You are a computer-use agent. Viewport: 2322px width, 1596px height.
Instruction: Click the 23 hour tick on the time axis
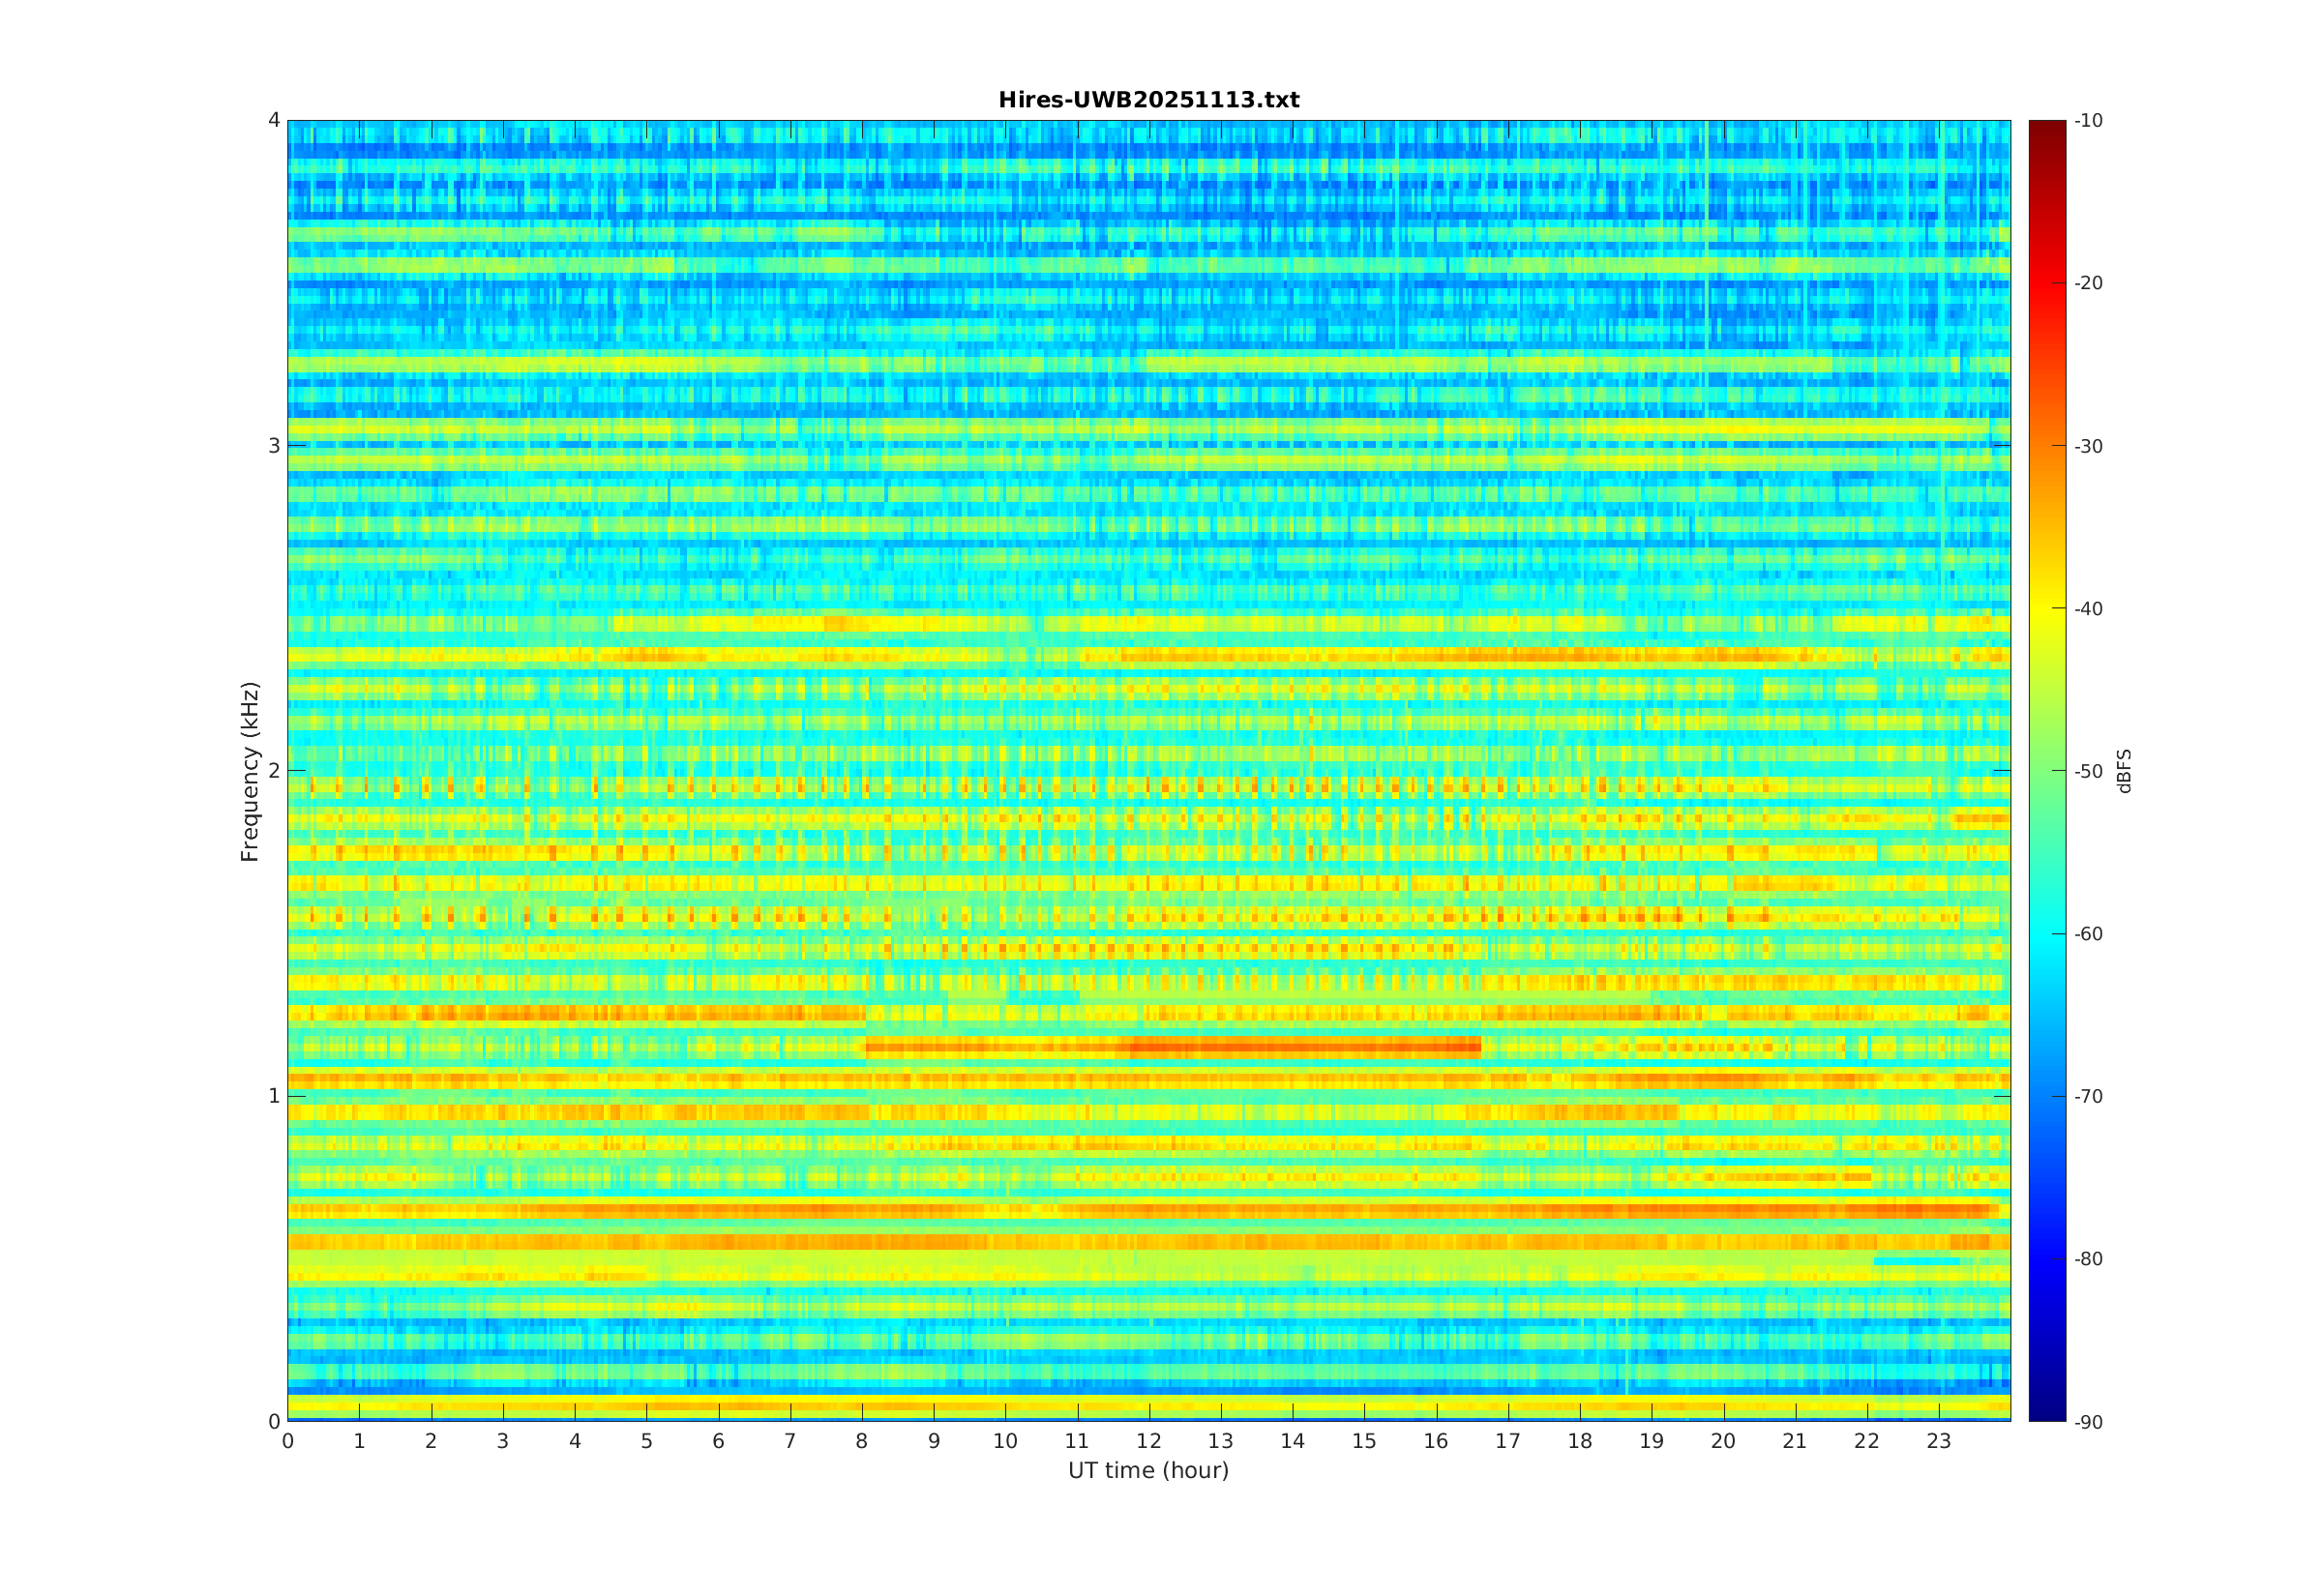(x=1939, y=1441)
